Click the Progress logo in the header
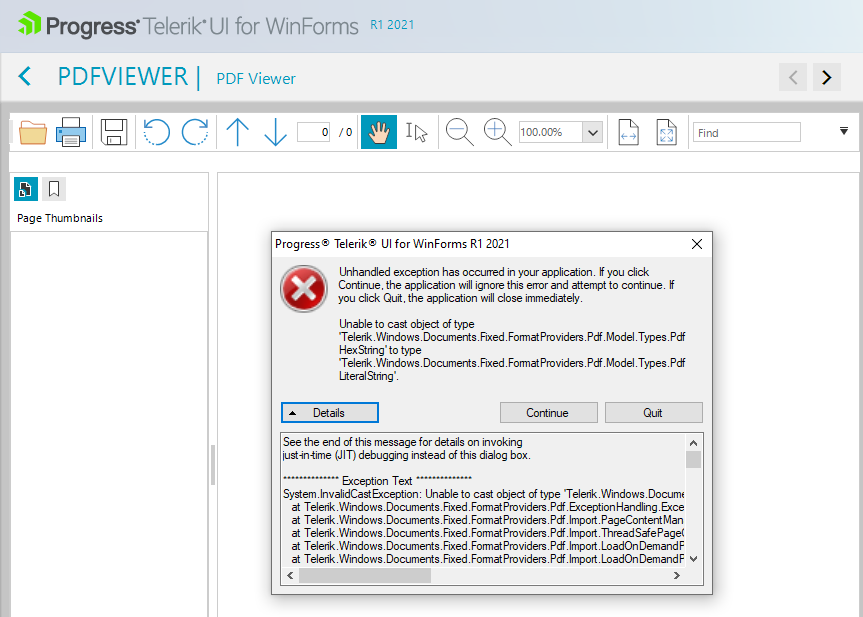Image resolution: width=863 pixels, height=617 pixels. pyautogui.click(x=78, y=25)
